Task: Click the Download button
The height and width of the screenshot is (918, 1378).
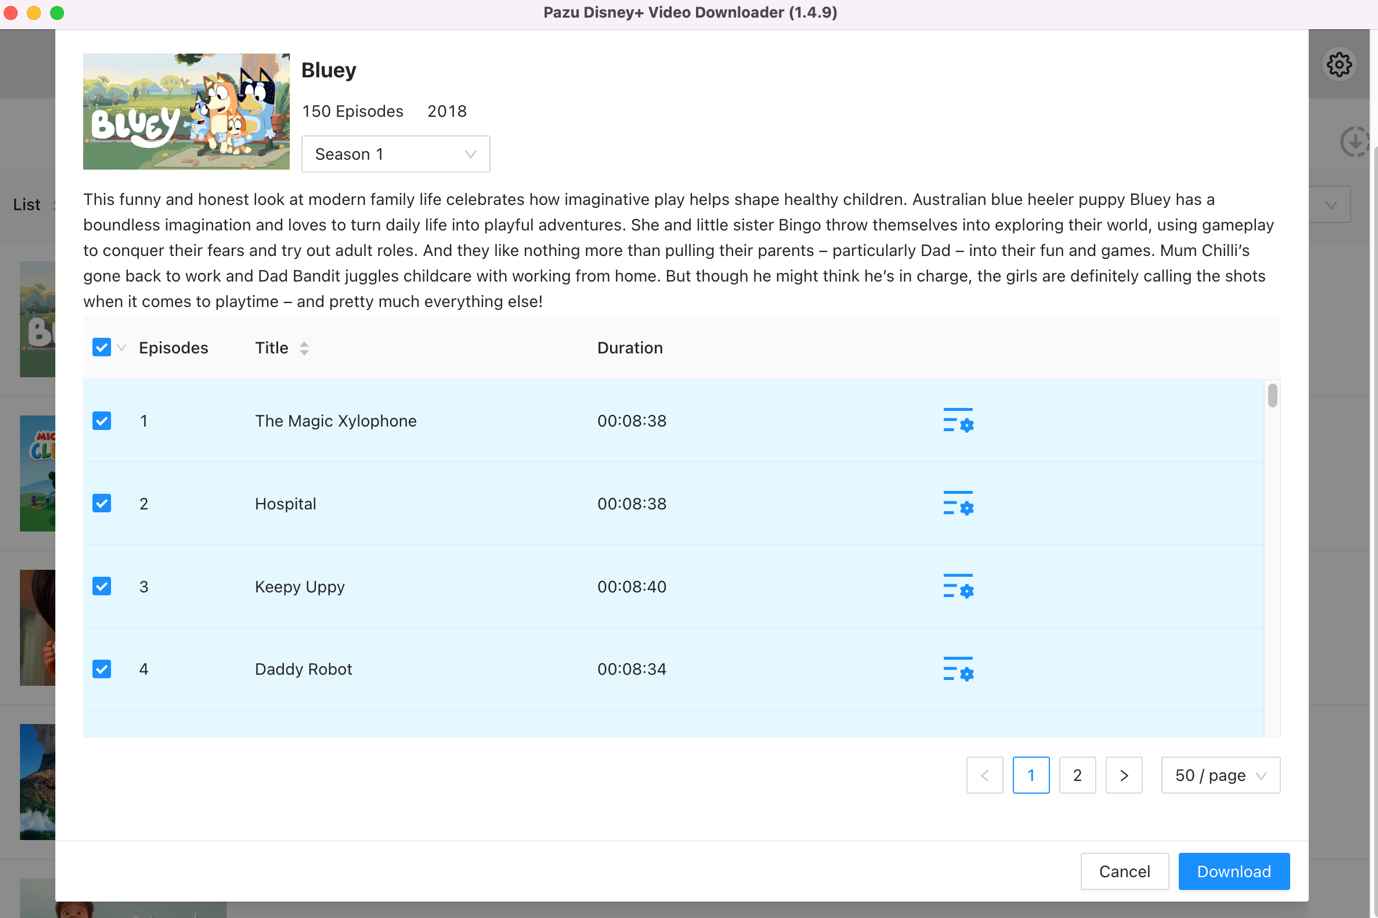Action: 1233,871
